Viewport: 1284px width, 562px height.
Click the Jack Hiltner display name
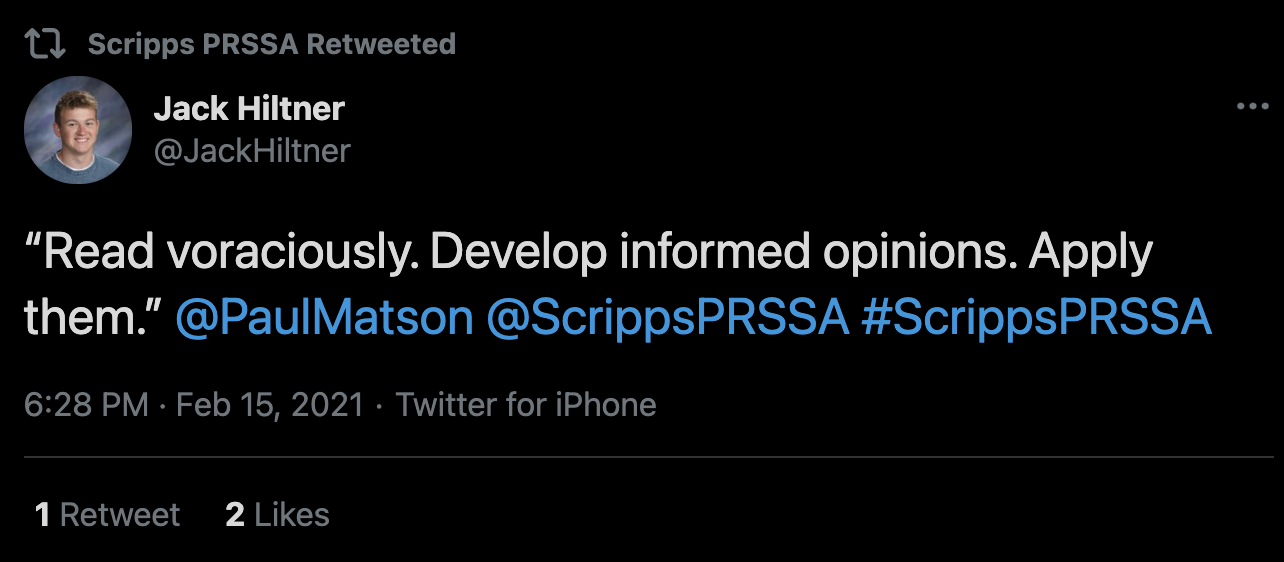pyautogui.click(x=249, y=109)
